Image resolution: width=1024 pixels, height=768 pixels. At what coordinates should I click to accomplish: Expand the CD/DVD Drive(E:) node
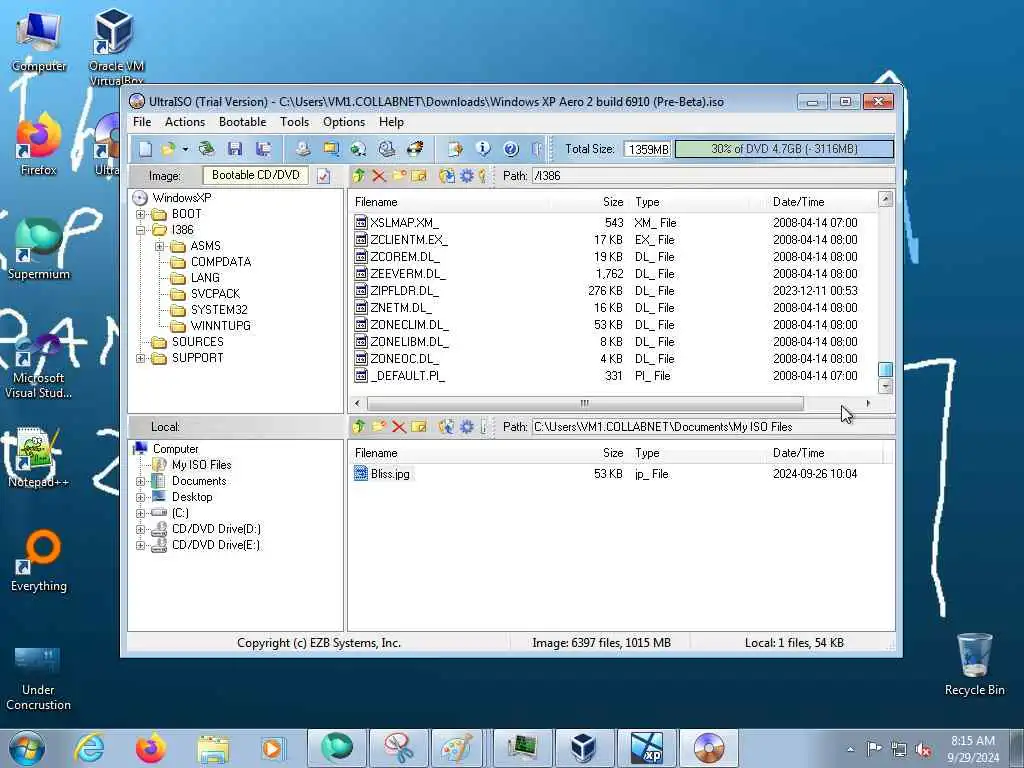140,545
